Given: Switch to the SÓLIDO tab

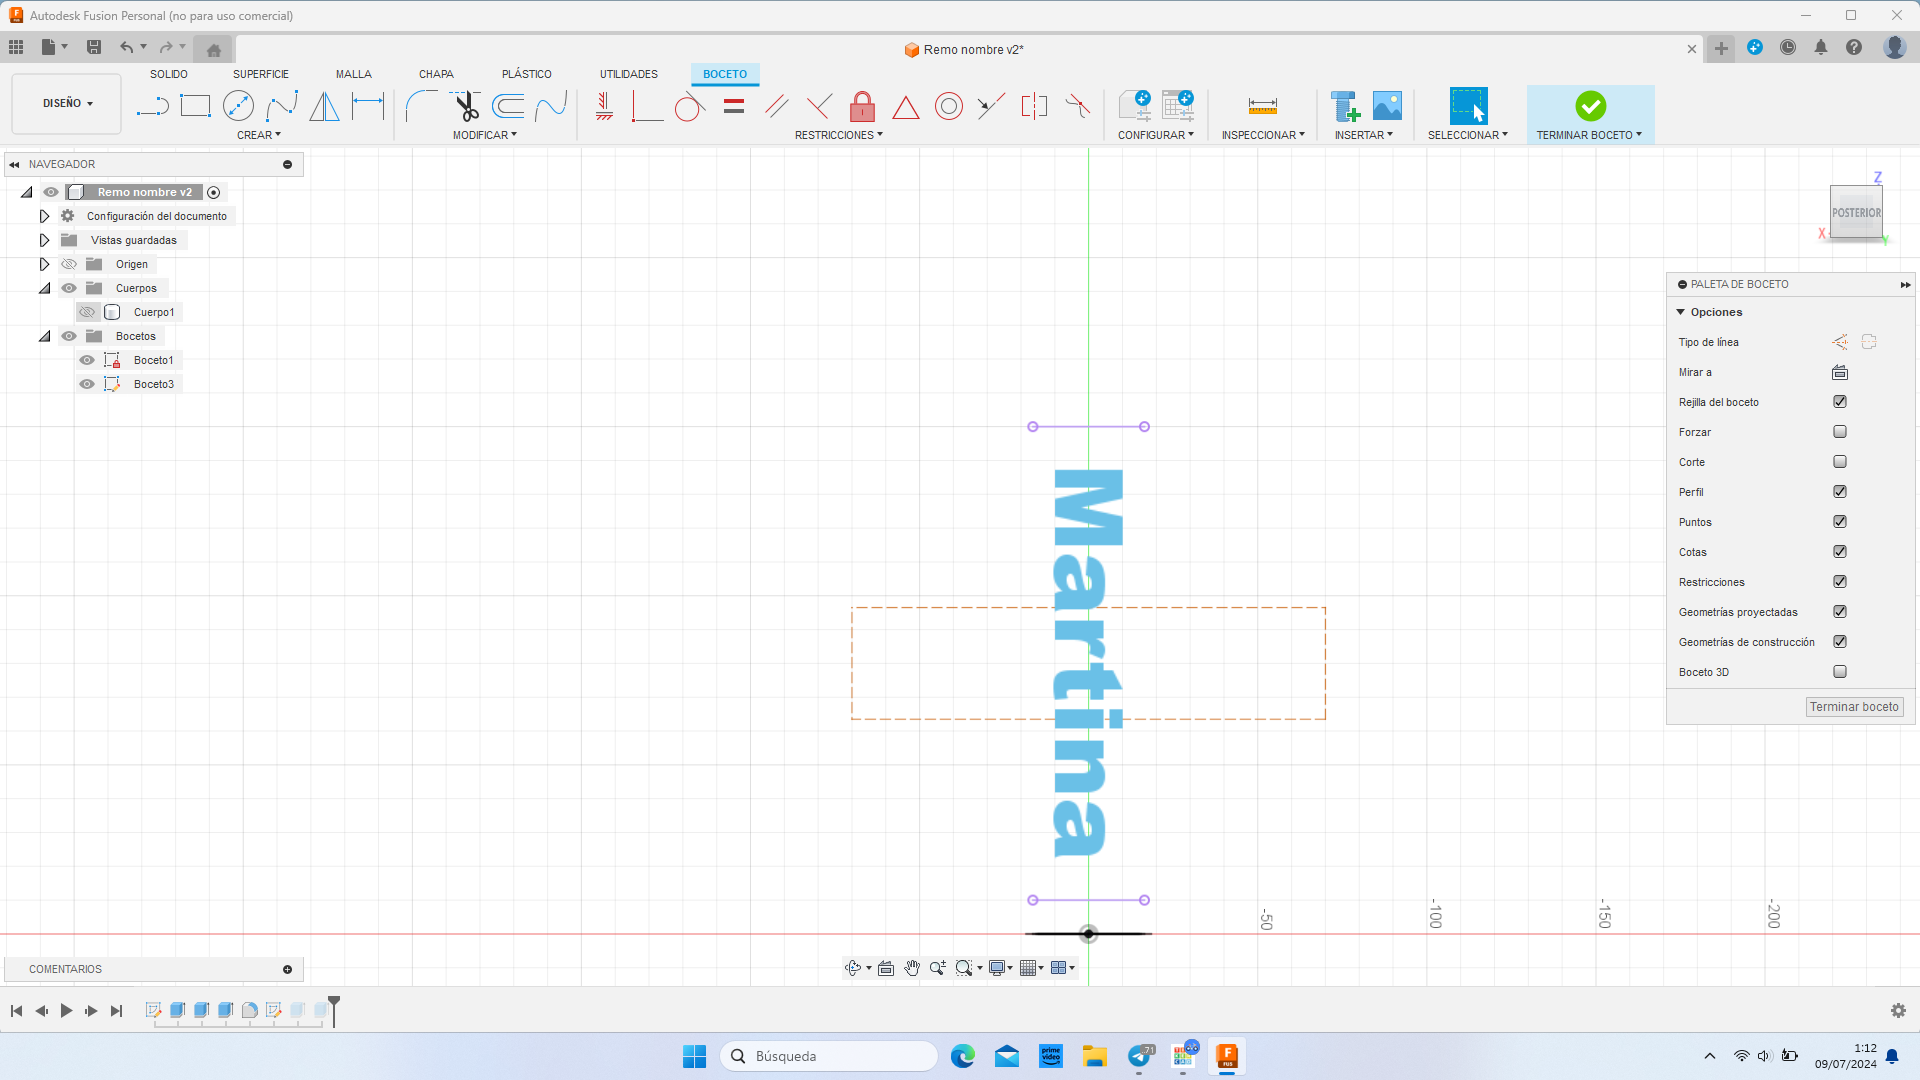Looking at the screenshot, I should pos(169,74).
